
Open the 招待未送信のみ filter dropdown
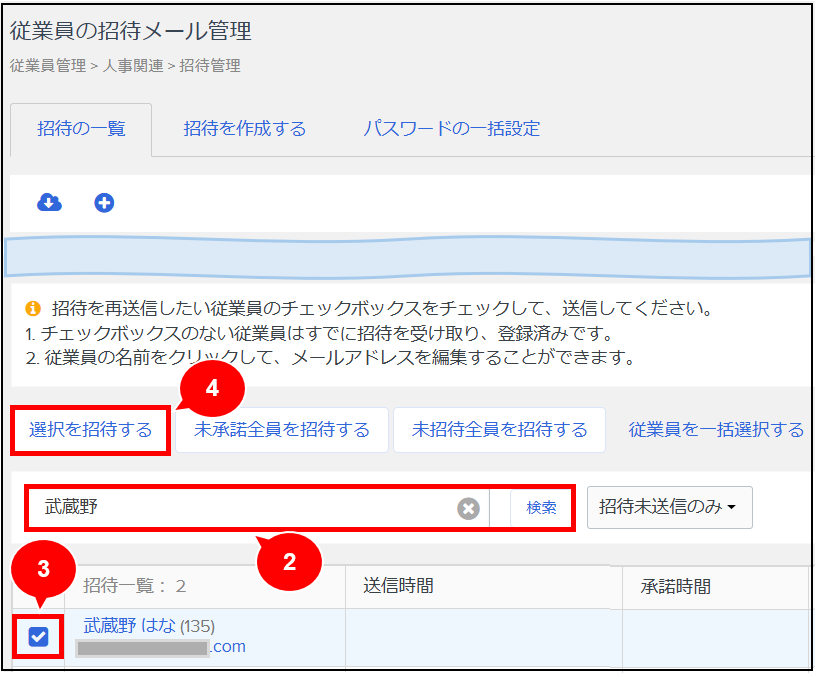coord(668,507)
